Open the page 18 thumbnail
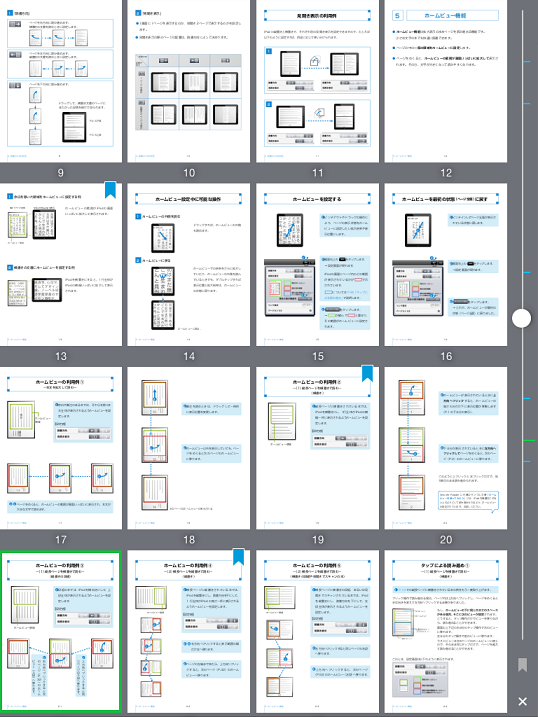The image size is (538, 717). pos(189,448)
